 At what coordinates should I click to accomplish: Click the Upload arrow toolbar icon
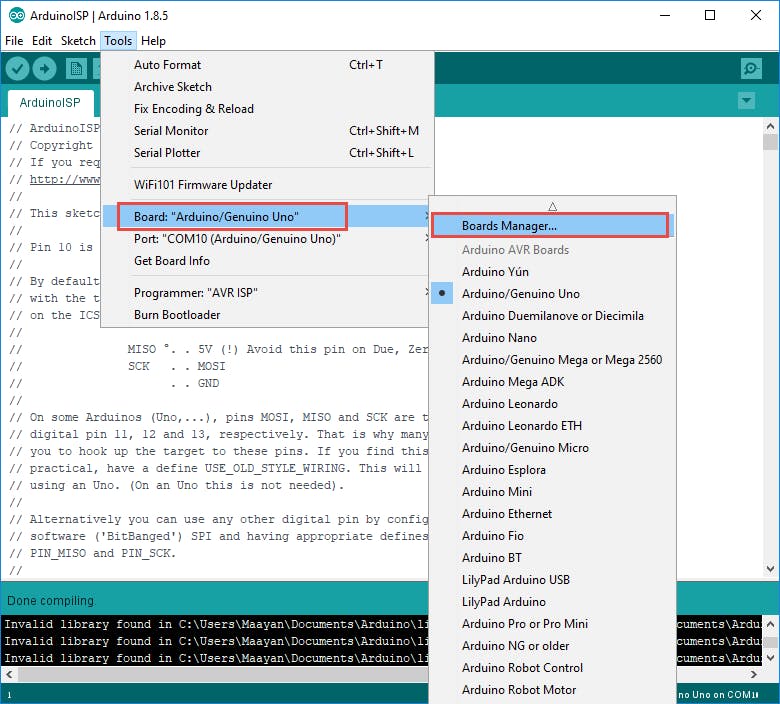pyautogui.click(x=44, y=68)
